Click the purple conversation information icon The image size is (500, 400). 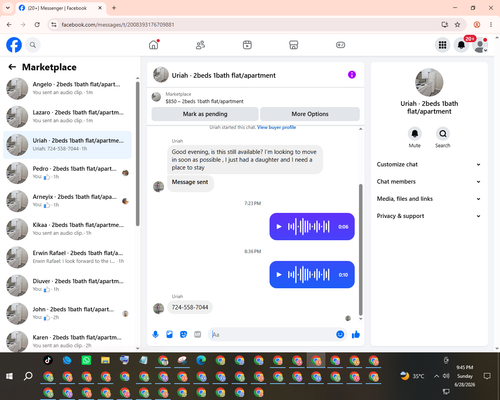352,75
